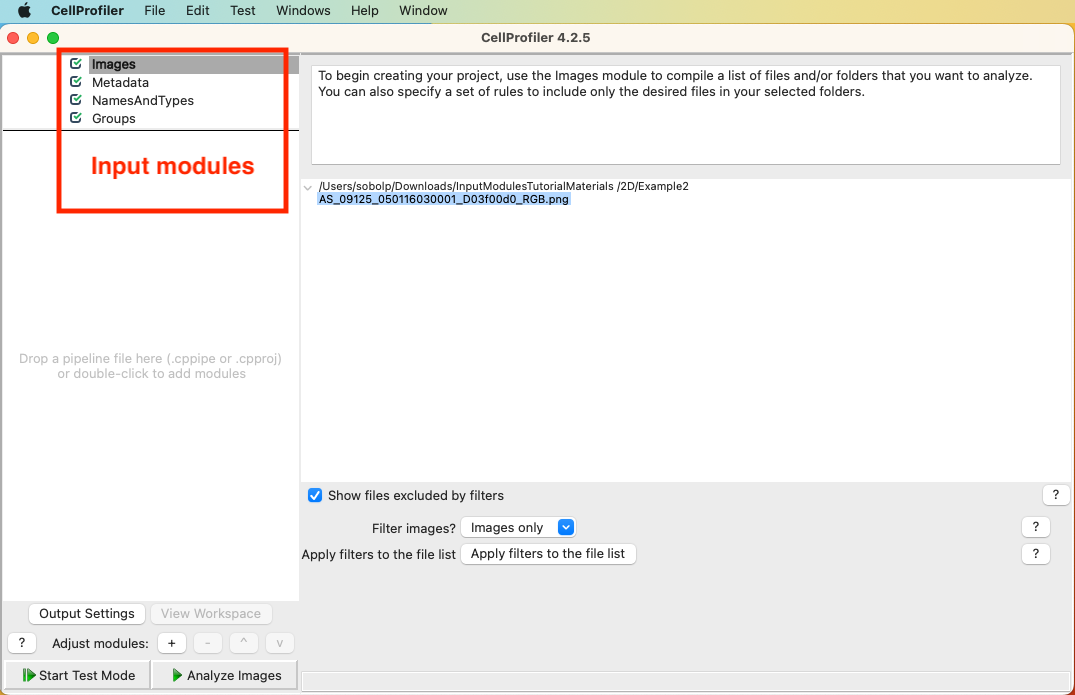The image size is (1075, 695).
Task: Open the Apple menu
Action: tap(22, 11)
